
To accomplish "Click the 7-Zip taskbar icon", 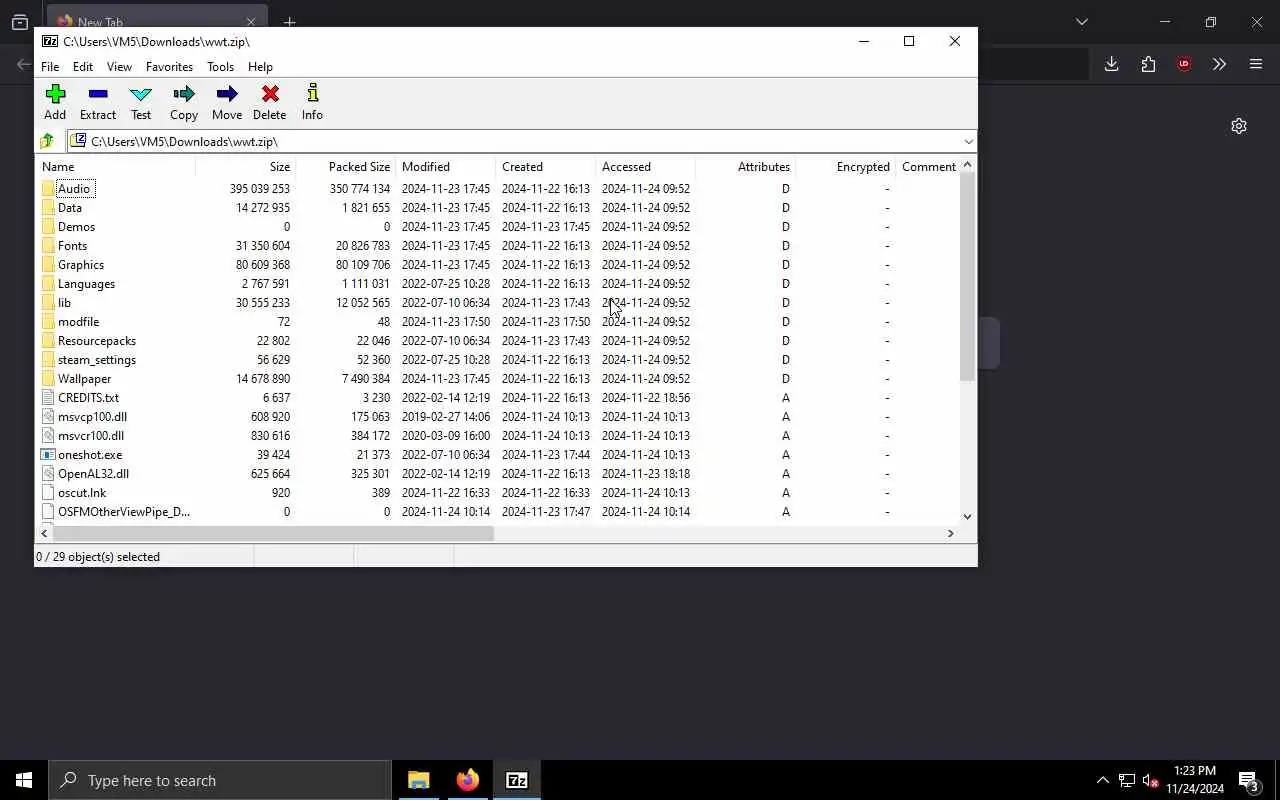I will tap(516, 780).
